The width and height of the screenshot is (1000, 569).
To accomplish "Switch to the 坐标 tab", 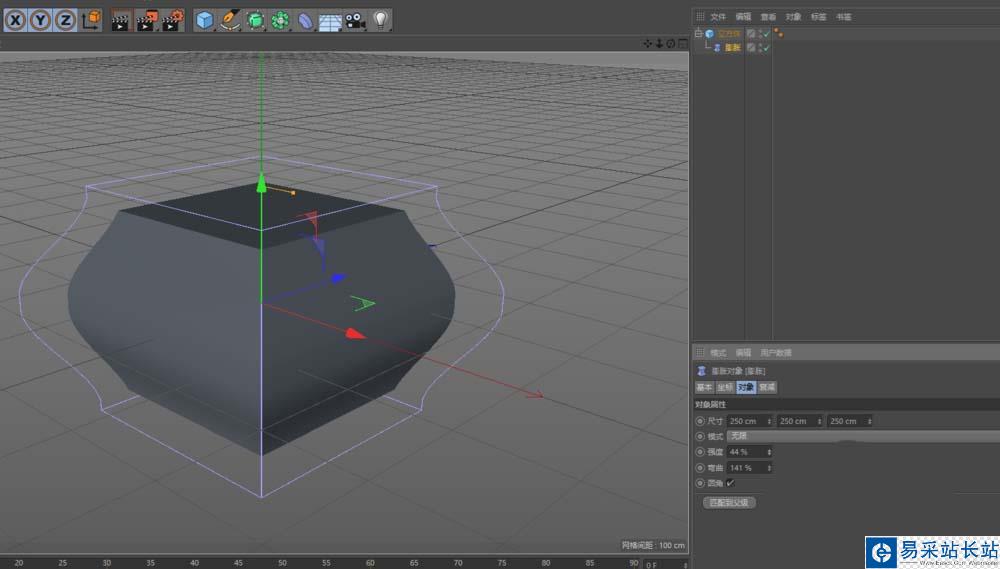I will (725, 387).
